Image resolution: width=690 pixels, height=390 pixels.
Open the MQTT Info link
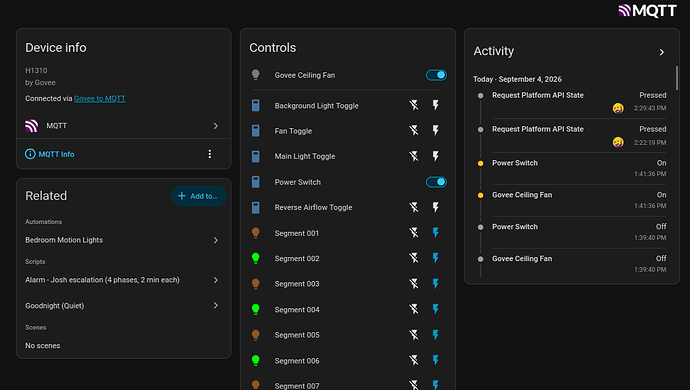point(50,154)
